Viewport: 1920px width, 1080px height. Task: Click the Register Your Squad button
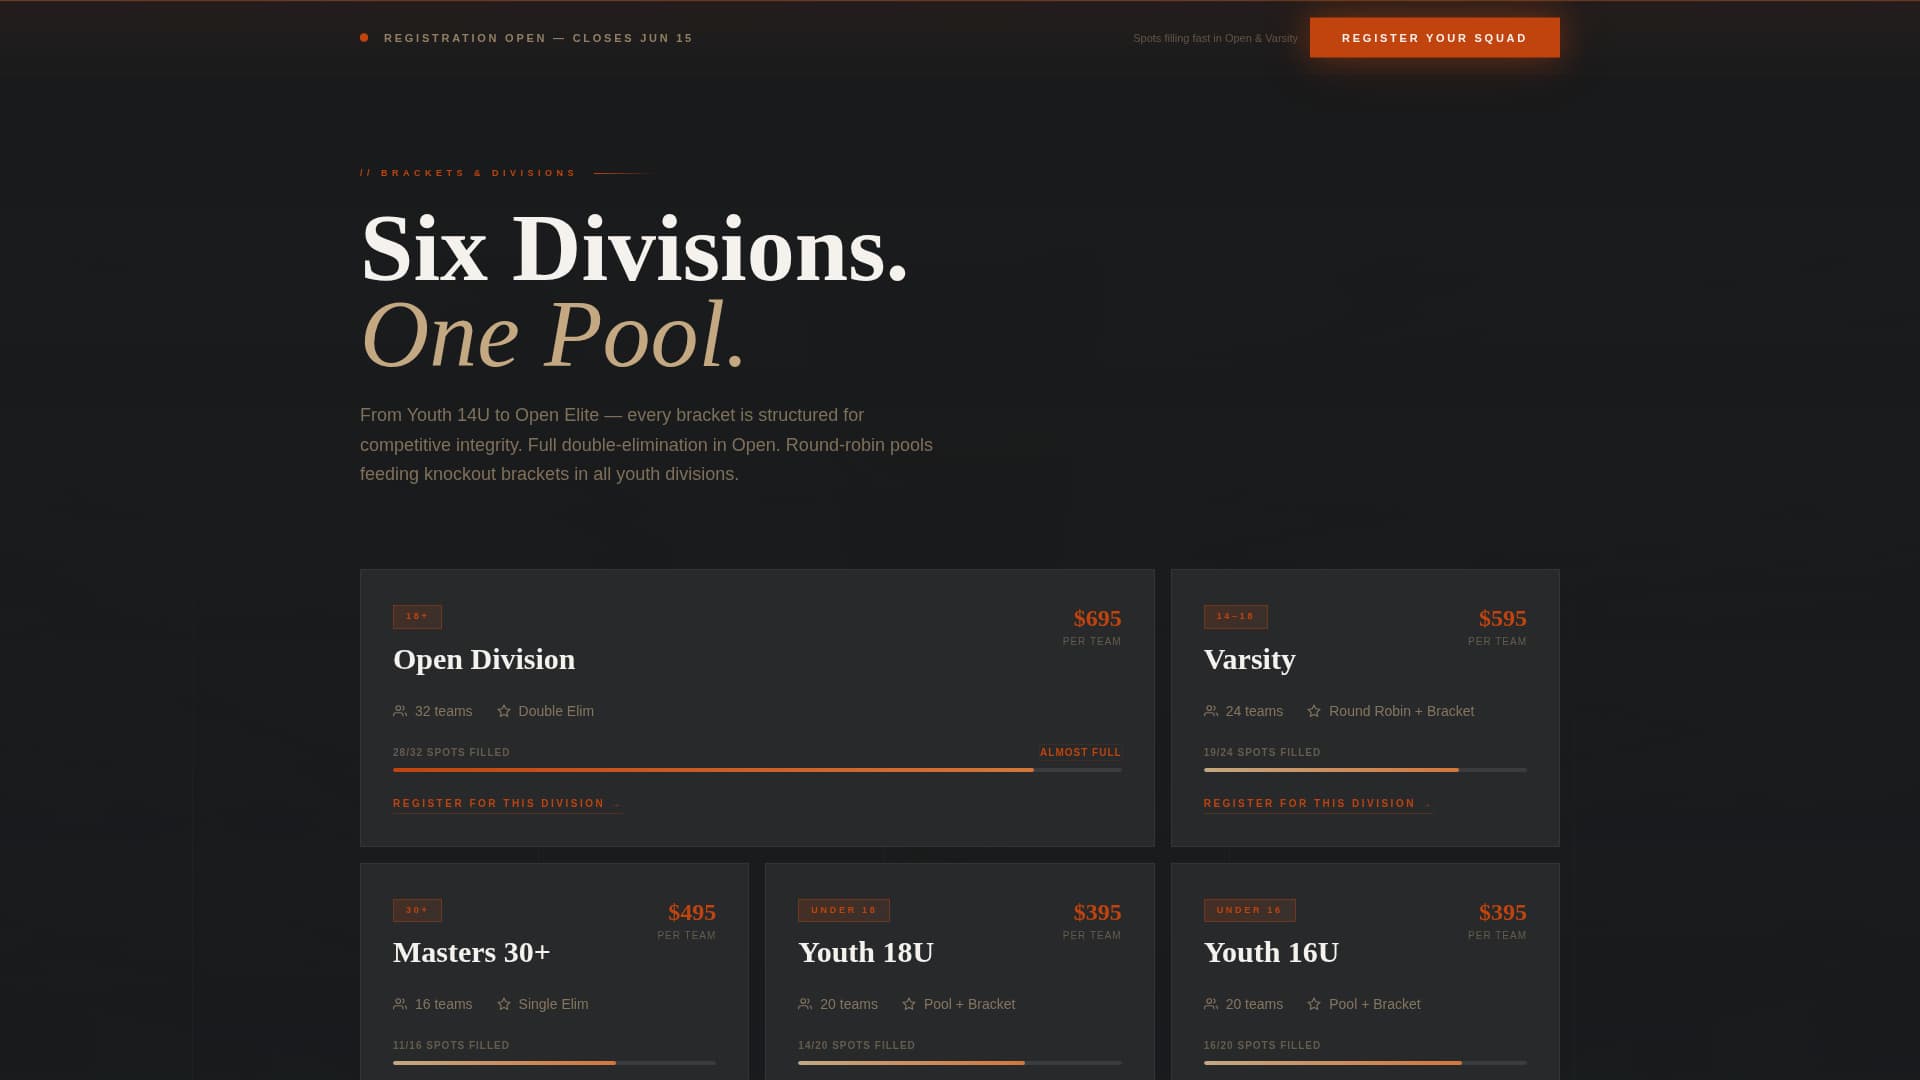click(x=1434, y=38)
